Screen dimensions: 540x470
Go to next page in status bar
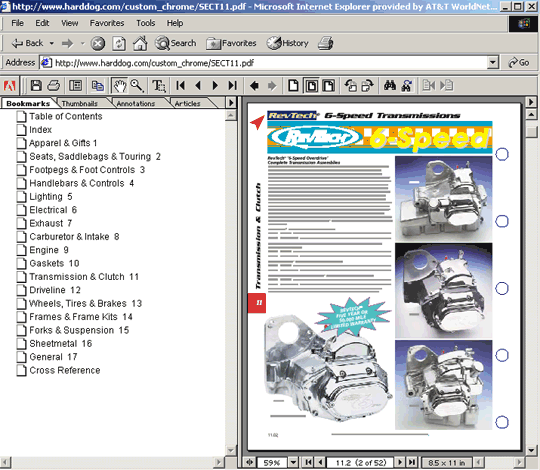(400, 462)
